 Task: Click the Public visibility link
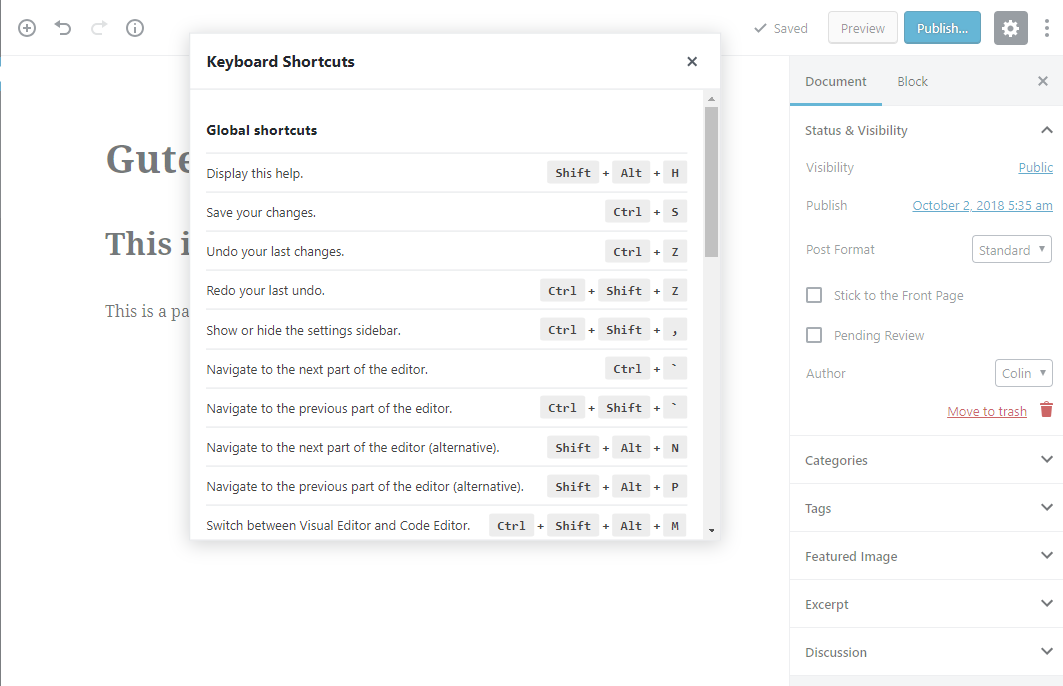point(1035,168)
